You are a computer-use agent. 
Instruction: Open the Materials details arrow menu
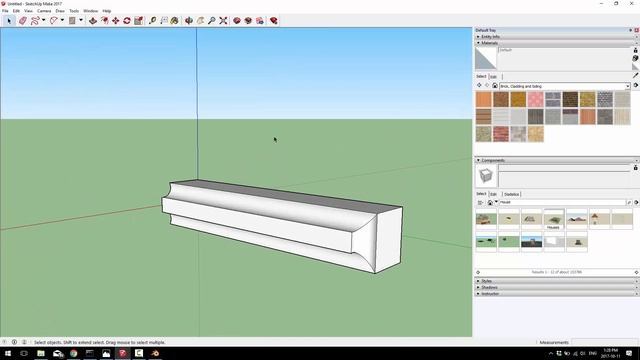[636, 86]
